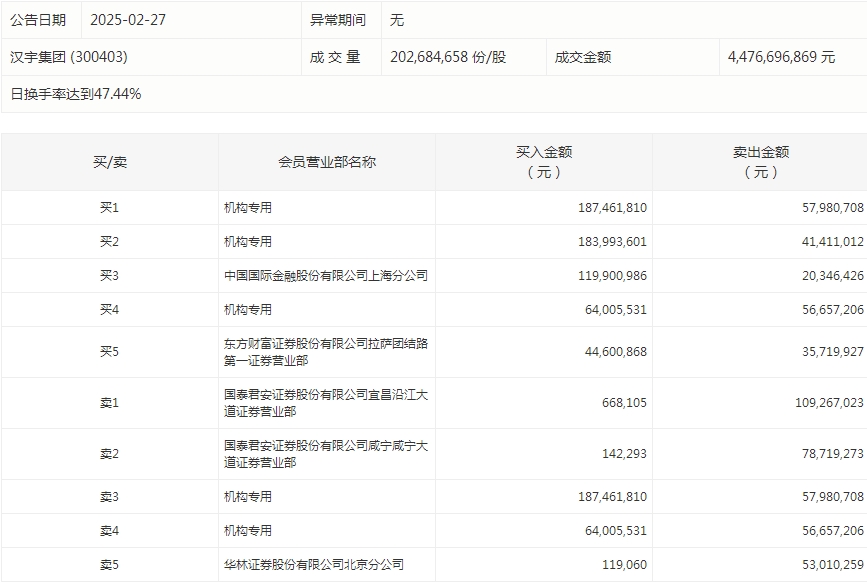The image size is (867, 582).
Task: Select sell amount 57,980,708 in 卖3 row
Action: point(833,497)
